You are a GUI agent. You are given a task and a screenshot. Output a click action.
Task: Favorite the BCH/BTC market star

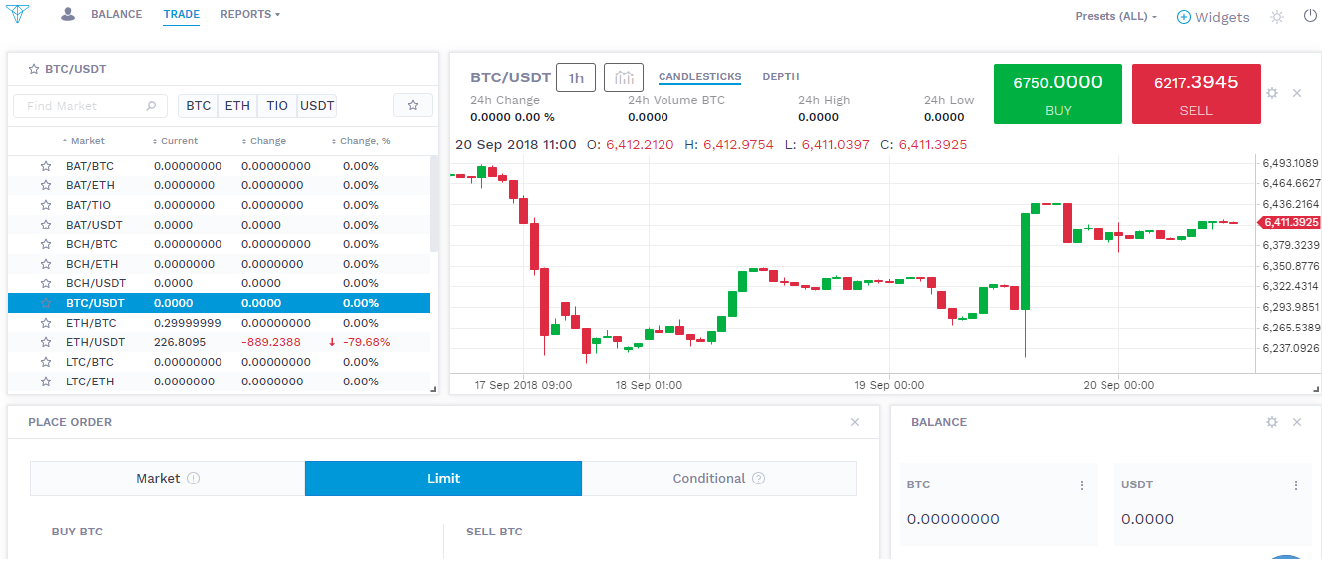46,245
